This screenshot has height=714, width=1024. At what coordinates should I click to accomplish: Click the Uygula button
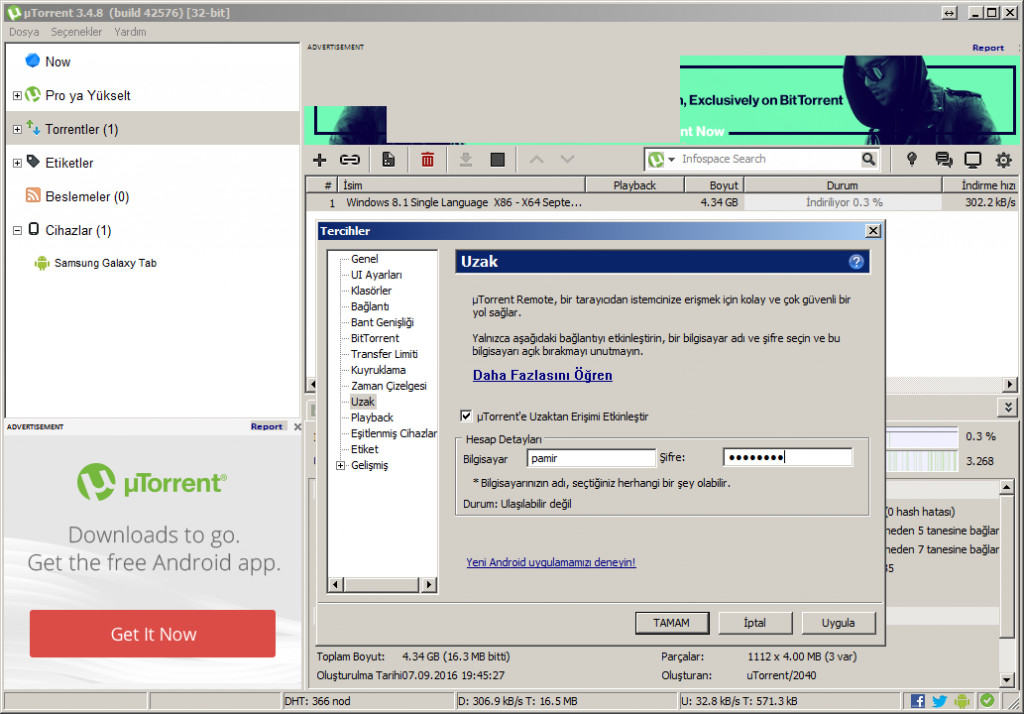click(x=839, y=623)
